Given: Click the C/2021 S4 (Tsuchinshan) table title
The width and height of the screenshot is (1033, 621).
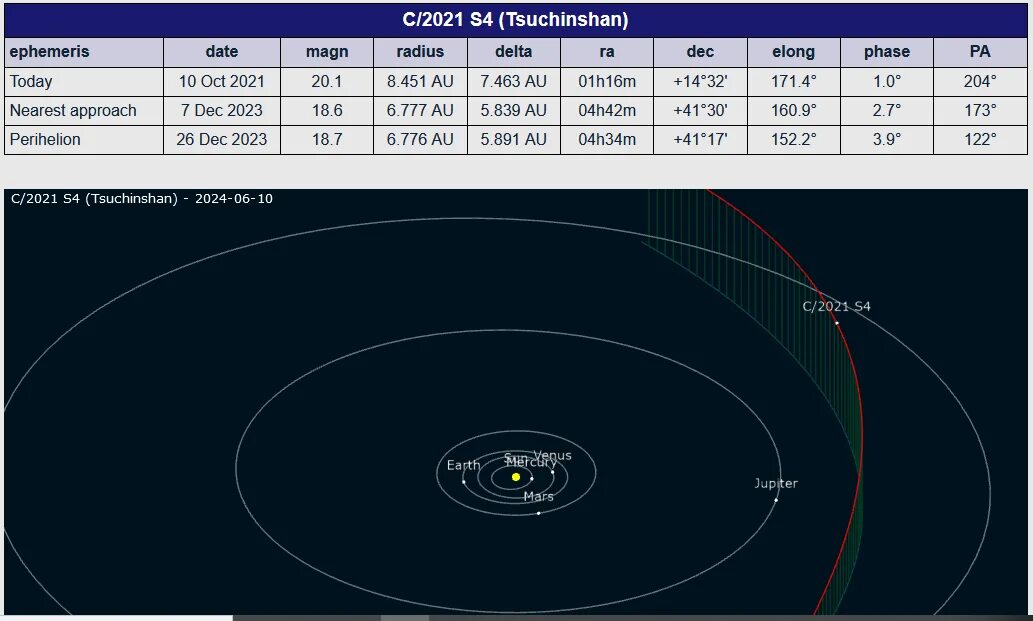Looking at the screenshot, I should point(515,20).
